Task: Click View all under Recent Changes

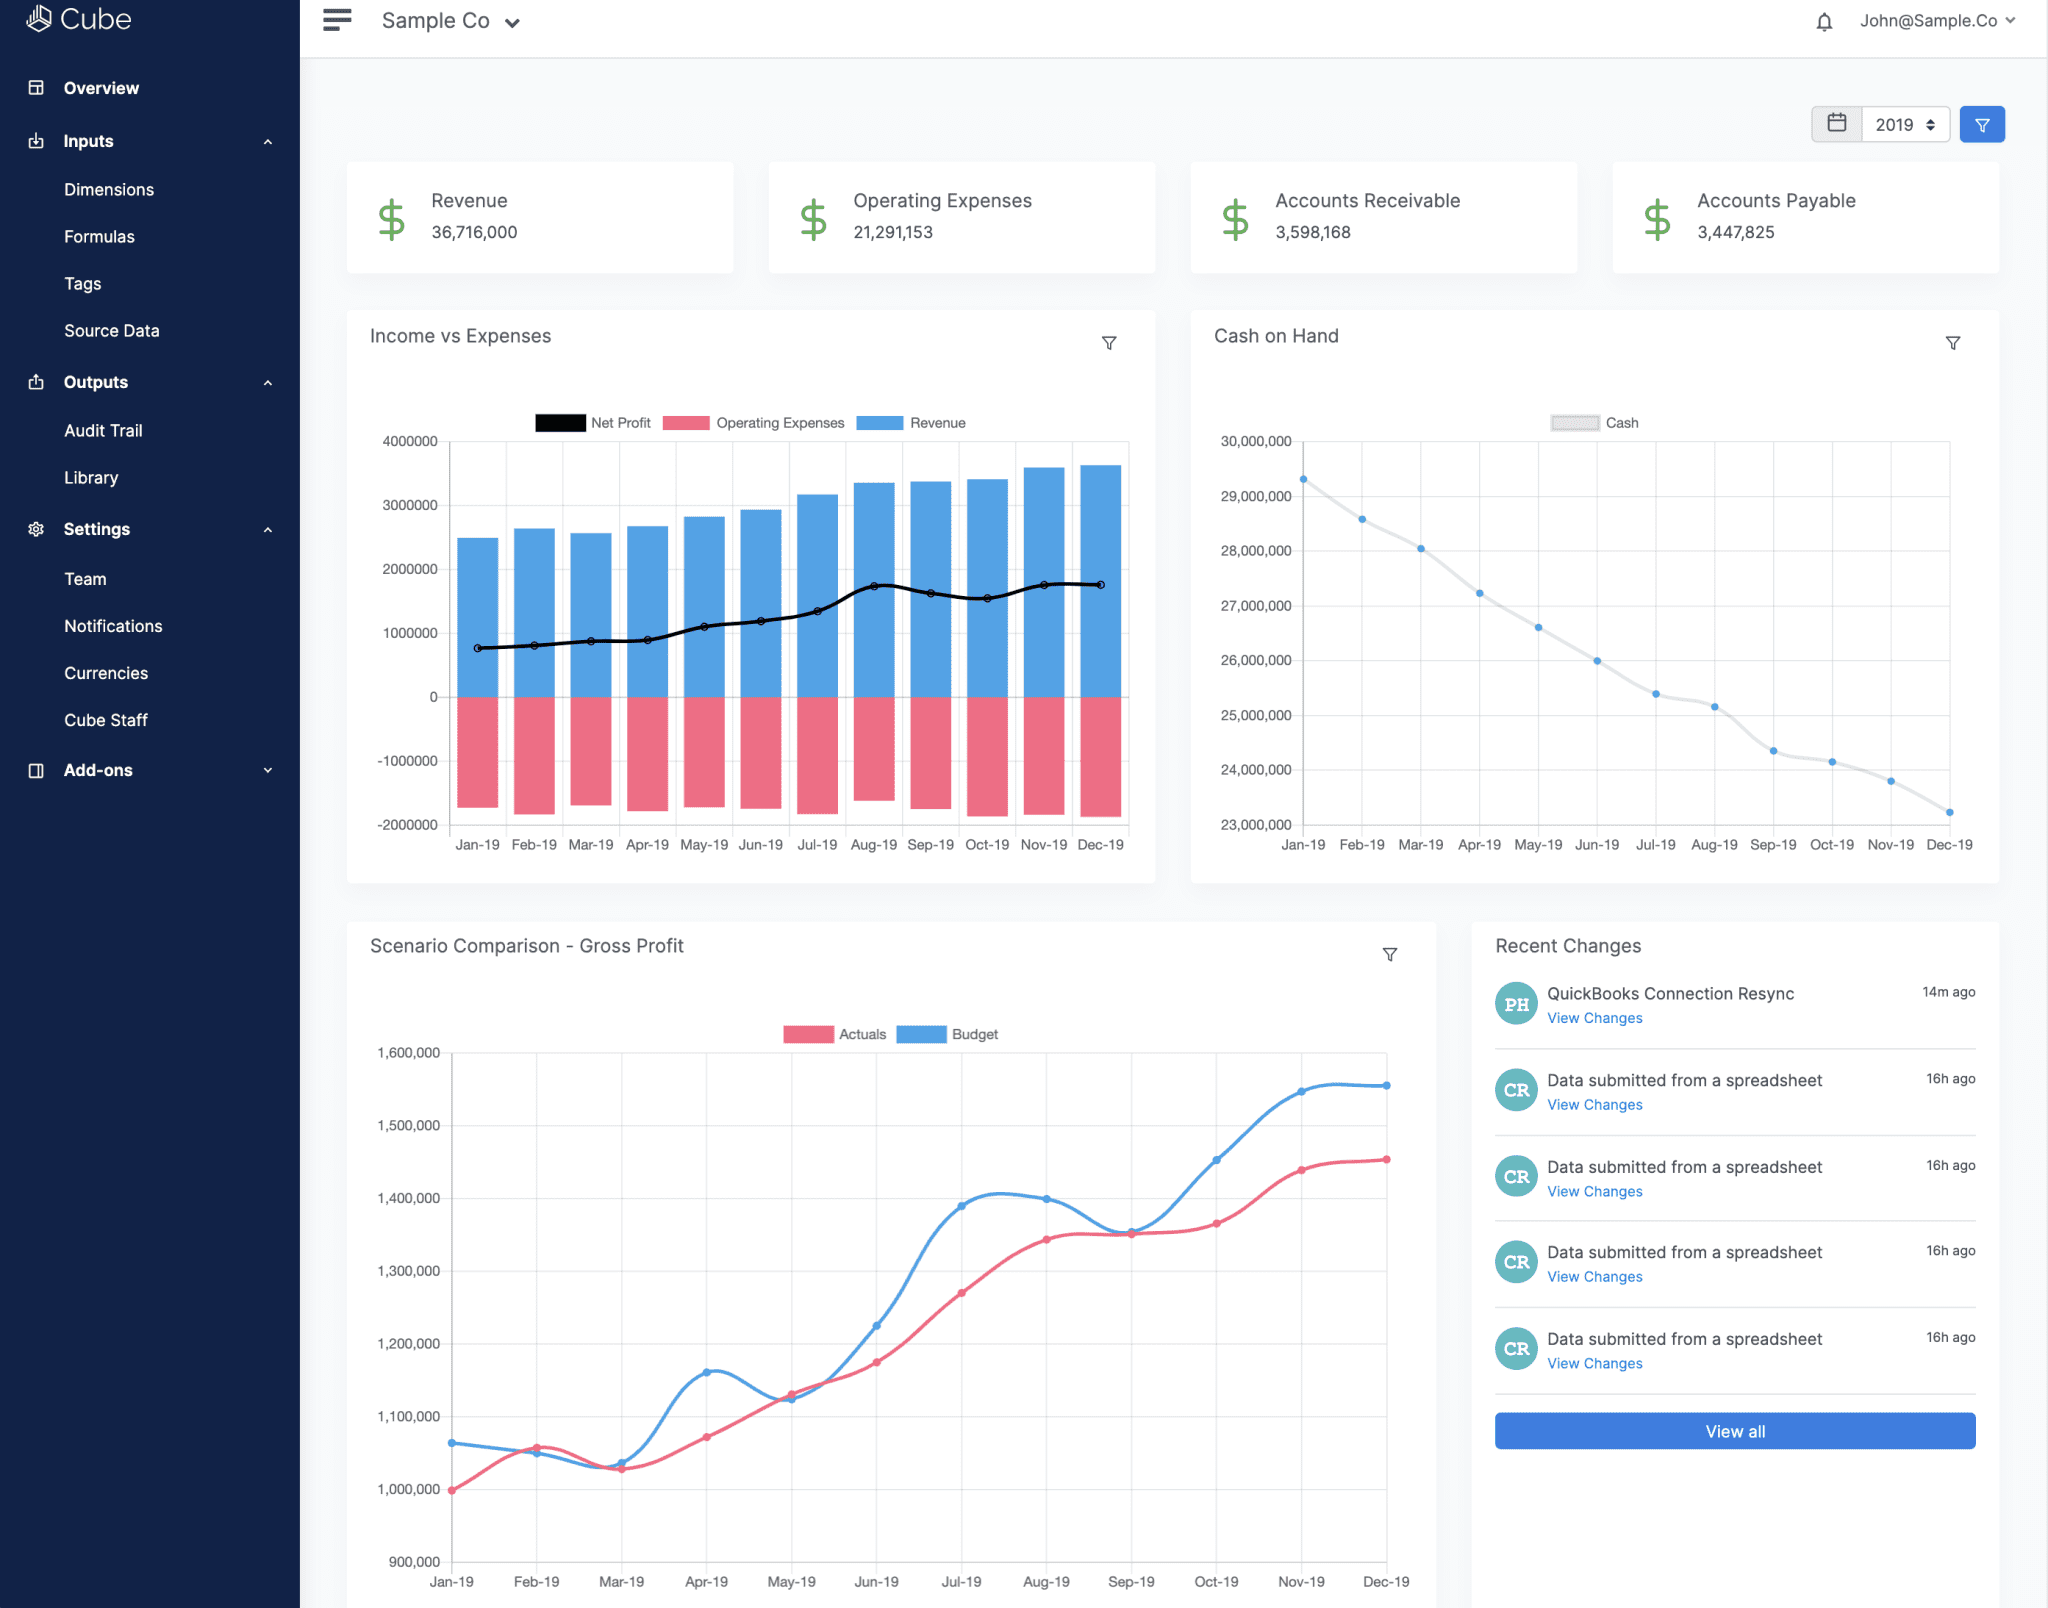Action: pos(1733,1430)
